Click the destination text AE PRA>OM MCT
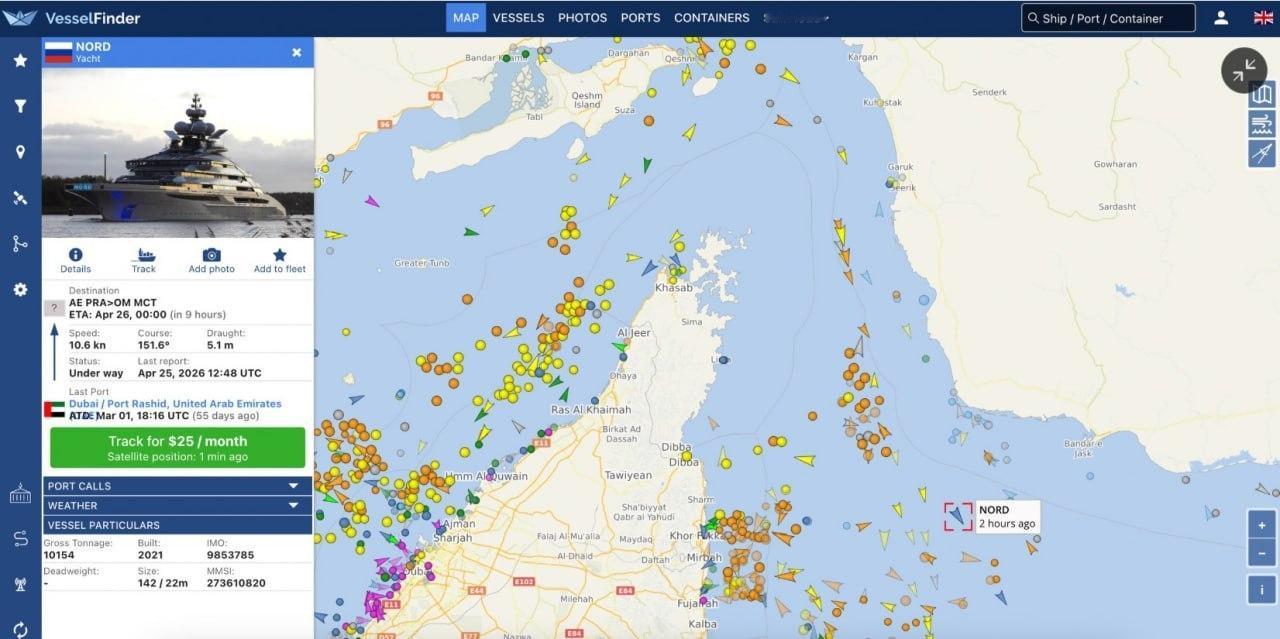Screen dimensions: 1280x639 (113, 302)
